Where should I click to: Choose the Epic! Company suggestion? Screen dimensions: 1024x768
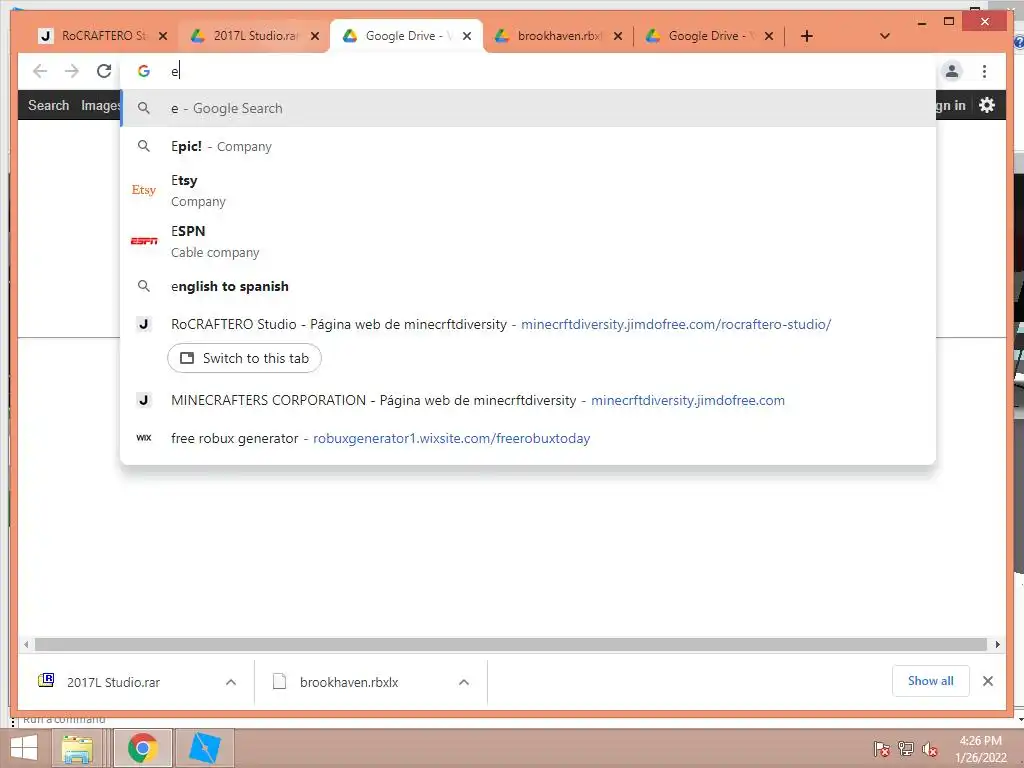(x=528, y=146)
